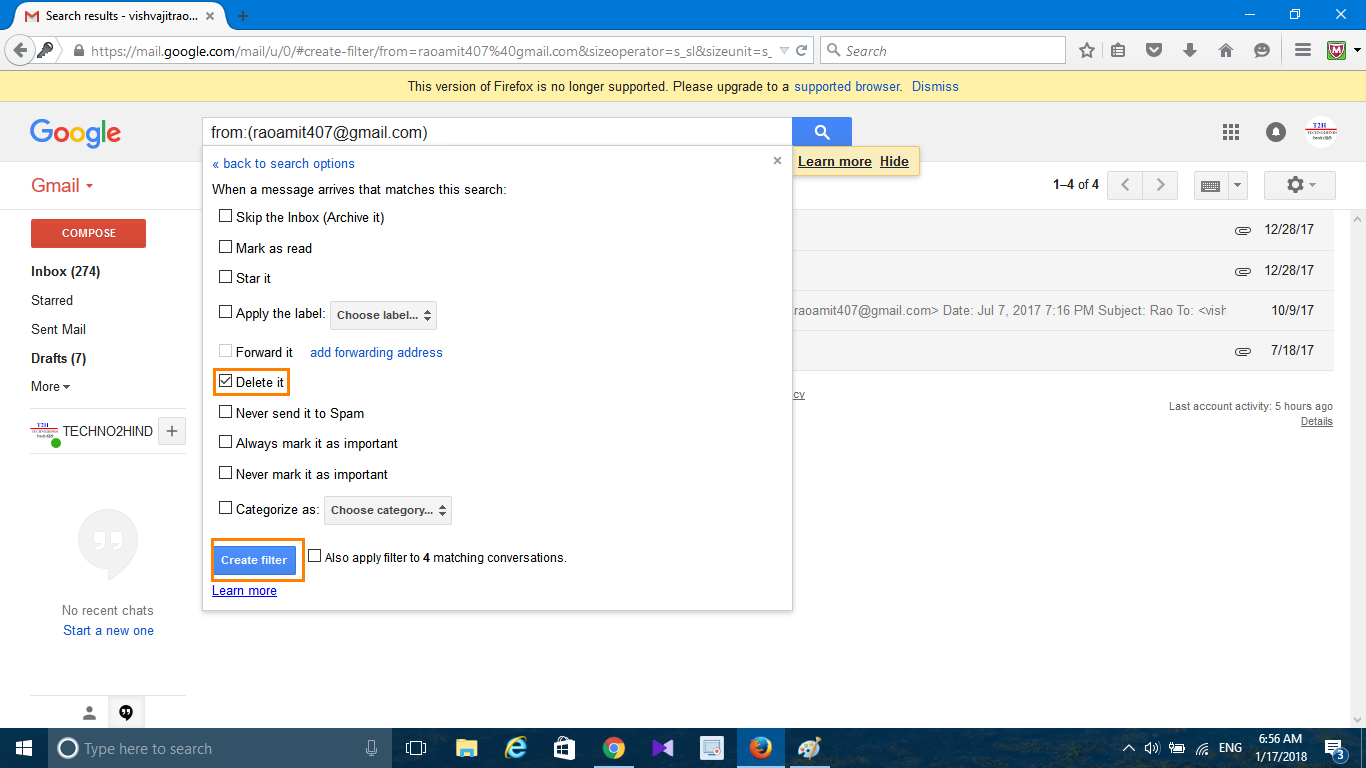1366x768 pixels.
Task: Check Skip the Inbox (Archive it)
Action: click(225, 216)
